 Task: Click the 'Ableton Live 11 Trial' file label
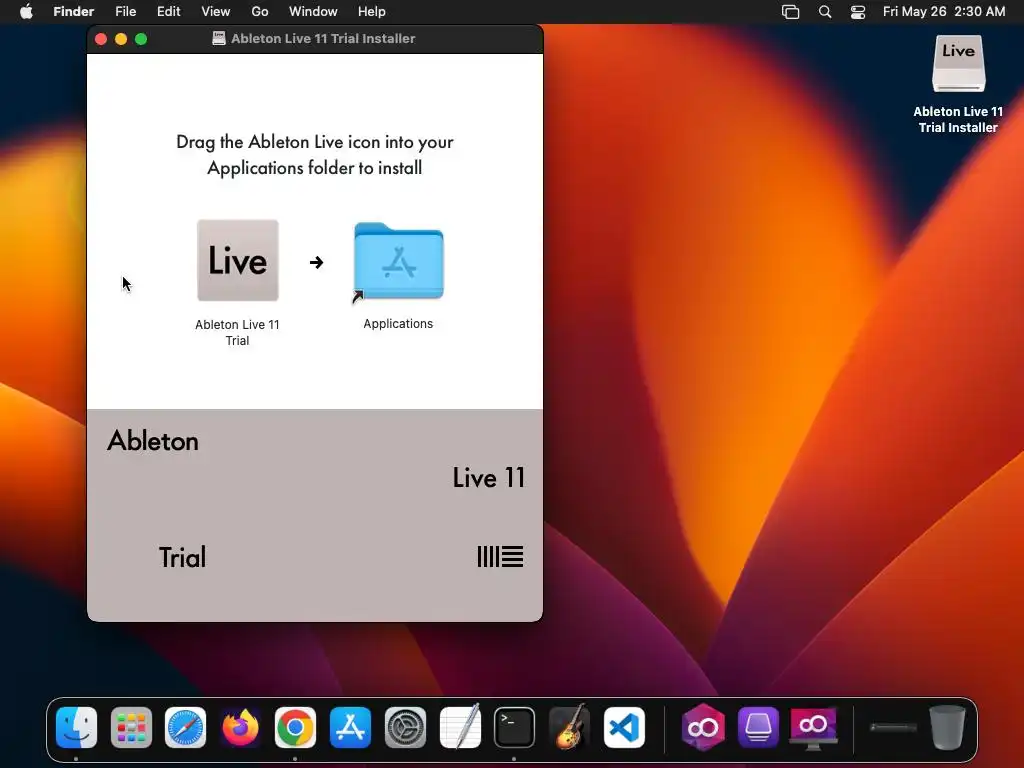[x=237, y=332]
